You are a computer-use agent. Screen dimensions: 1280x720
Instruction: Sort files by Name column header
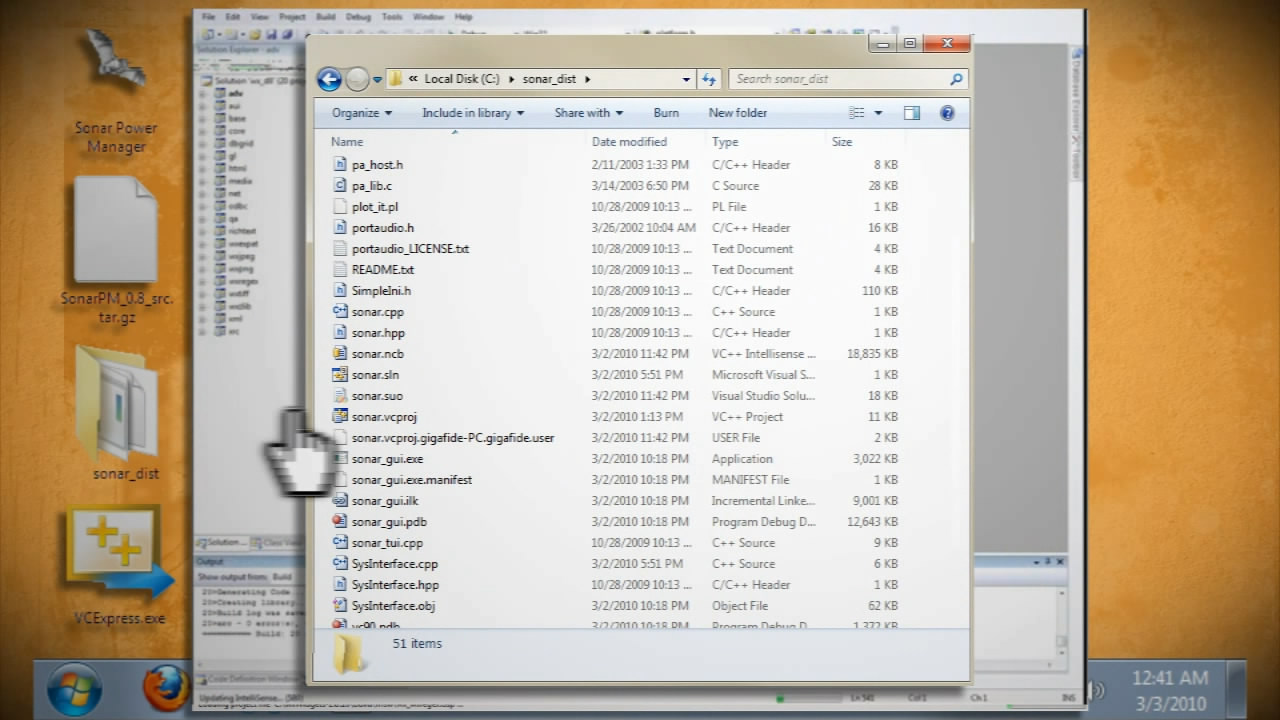[x=456, y=142]
